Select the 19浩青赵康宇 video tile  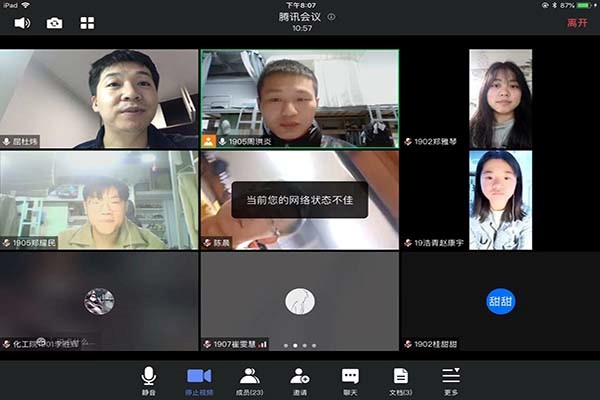[499, 199]
